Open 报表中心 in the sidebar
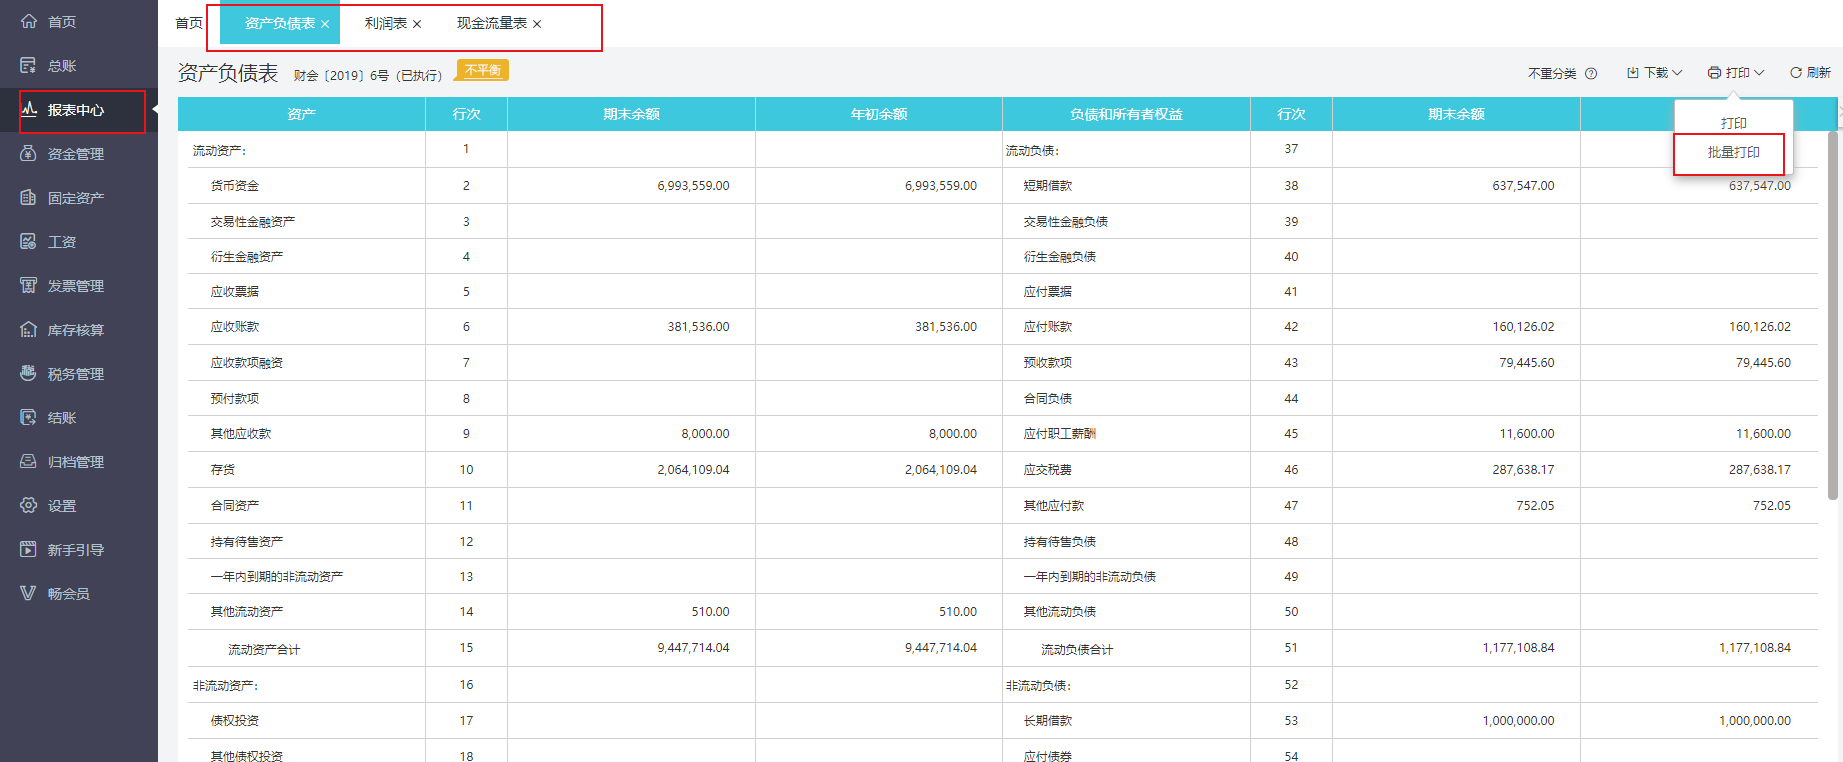The height and width of the screenshot is (762, 1843). click(76, 110)
